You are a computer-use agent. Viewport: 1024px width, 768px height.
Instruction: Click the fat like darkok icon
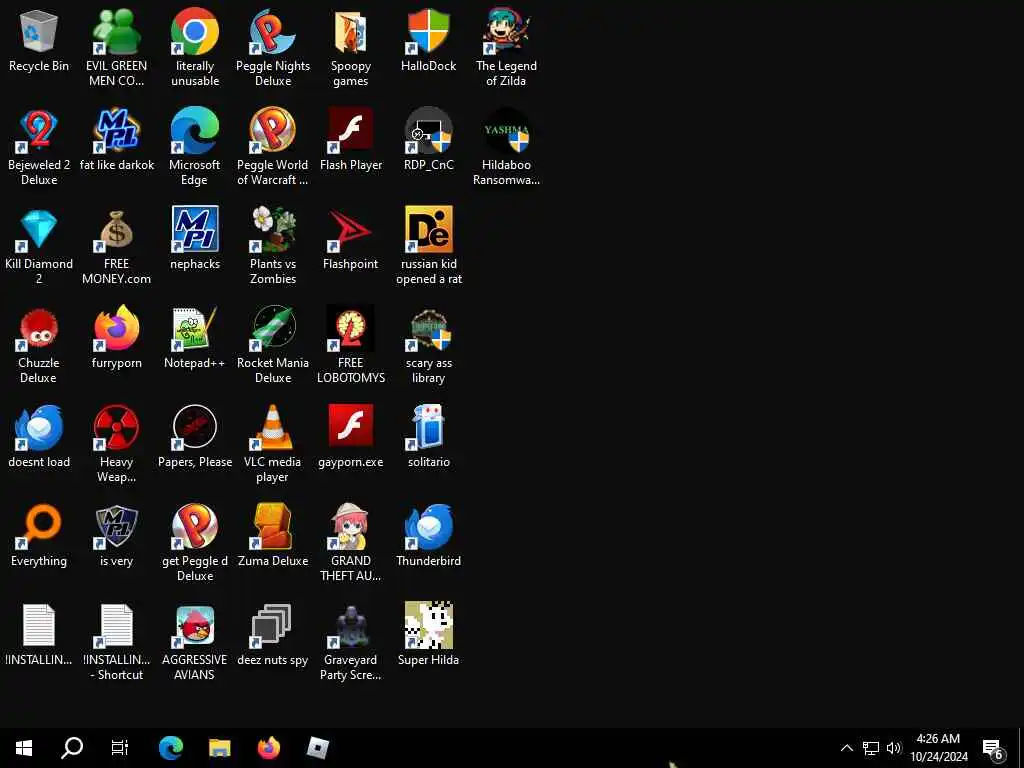[x=116, y=131]
